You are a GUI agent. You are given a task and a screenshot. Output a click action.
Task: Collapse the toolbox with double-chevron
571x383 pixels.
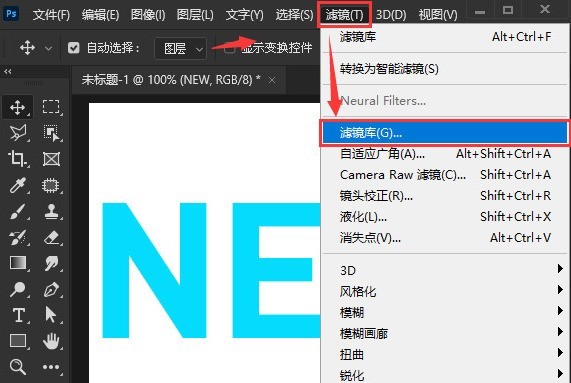[x=8, y=72]
